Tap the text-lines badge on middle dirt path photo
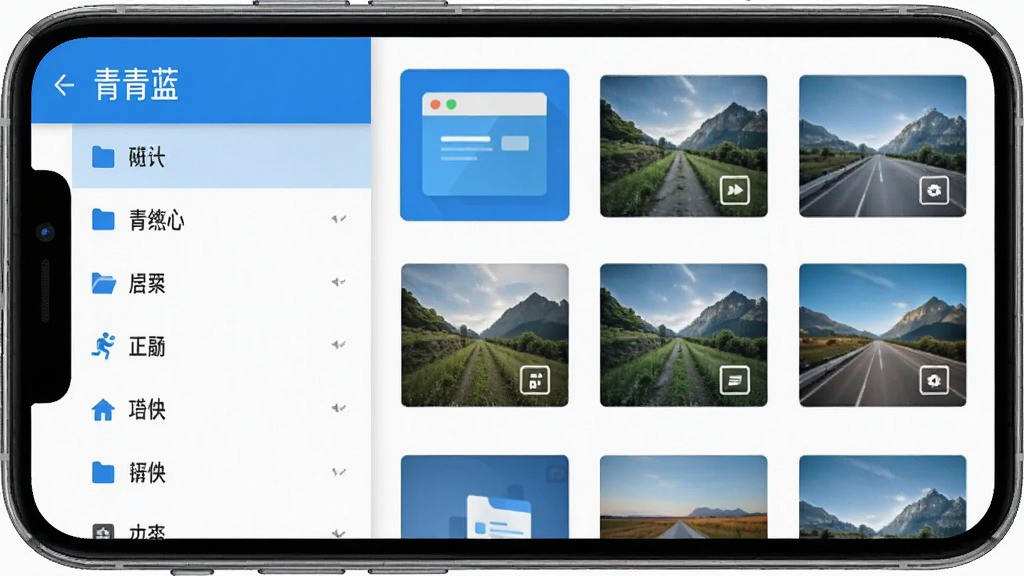This screenshot has width=1024, height=576. [x=735, y=380]
